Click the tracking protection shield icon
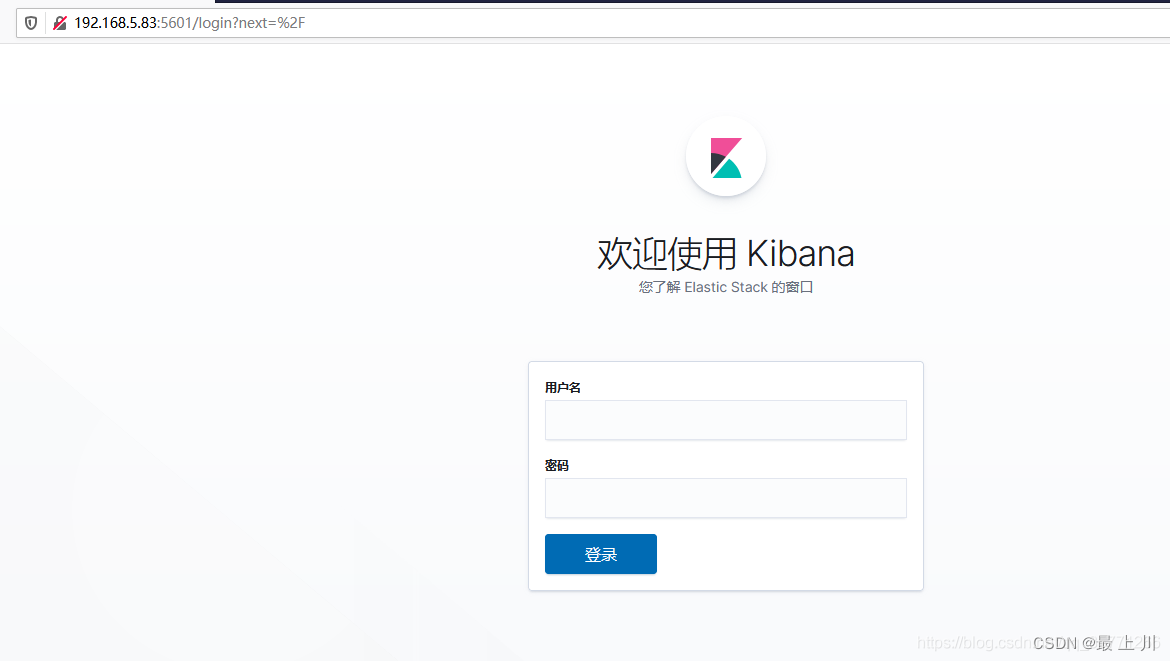 [31, 23]
